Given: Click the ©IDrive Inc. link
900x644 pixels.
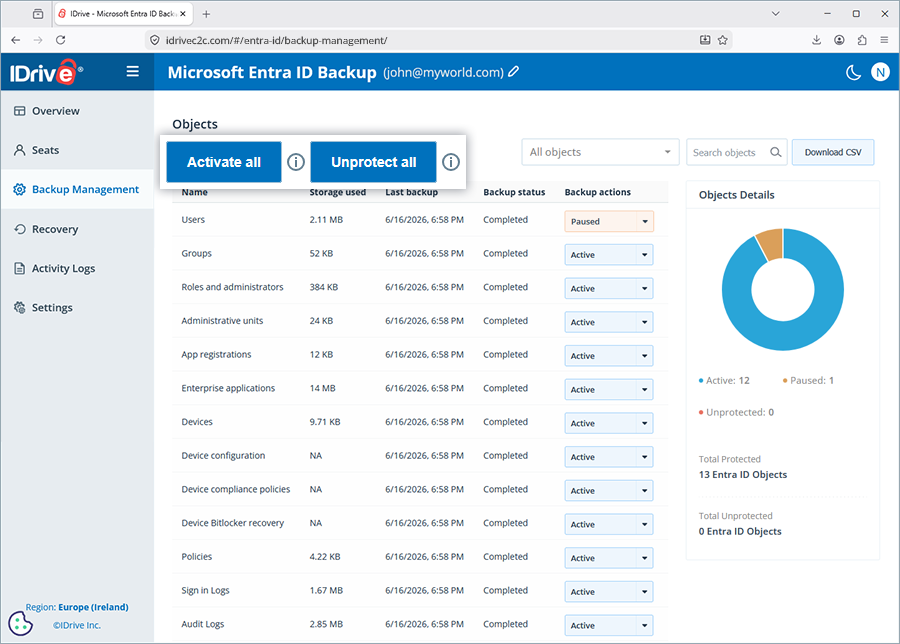Looking at the screenshot, I should [77, 625].
